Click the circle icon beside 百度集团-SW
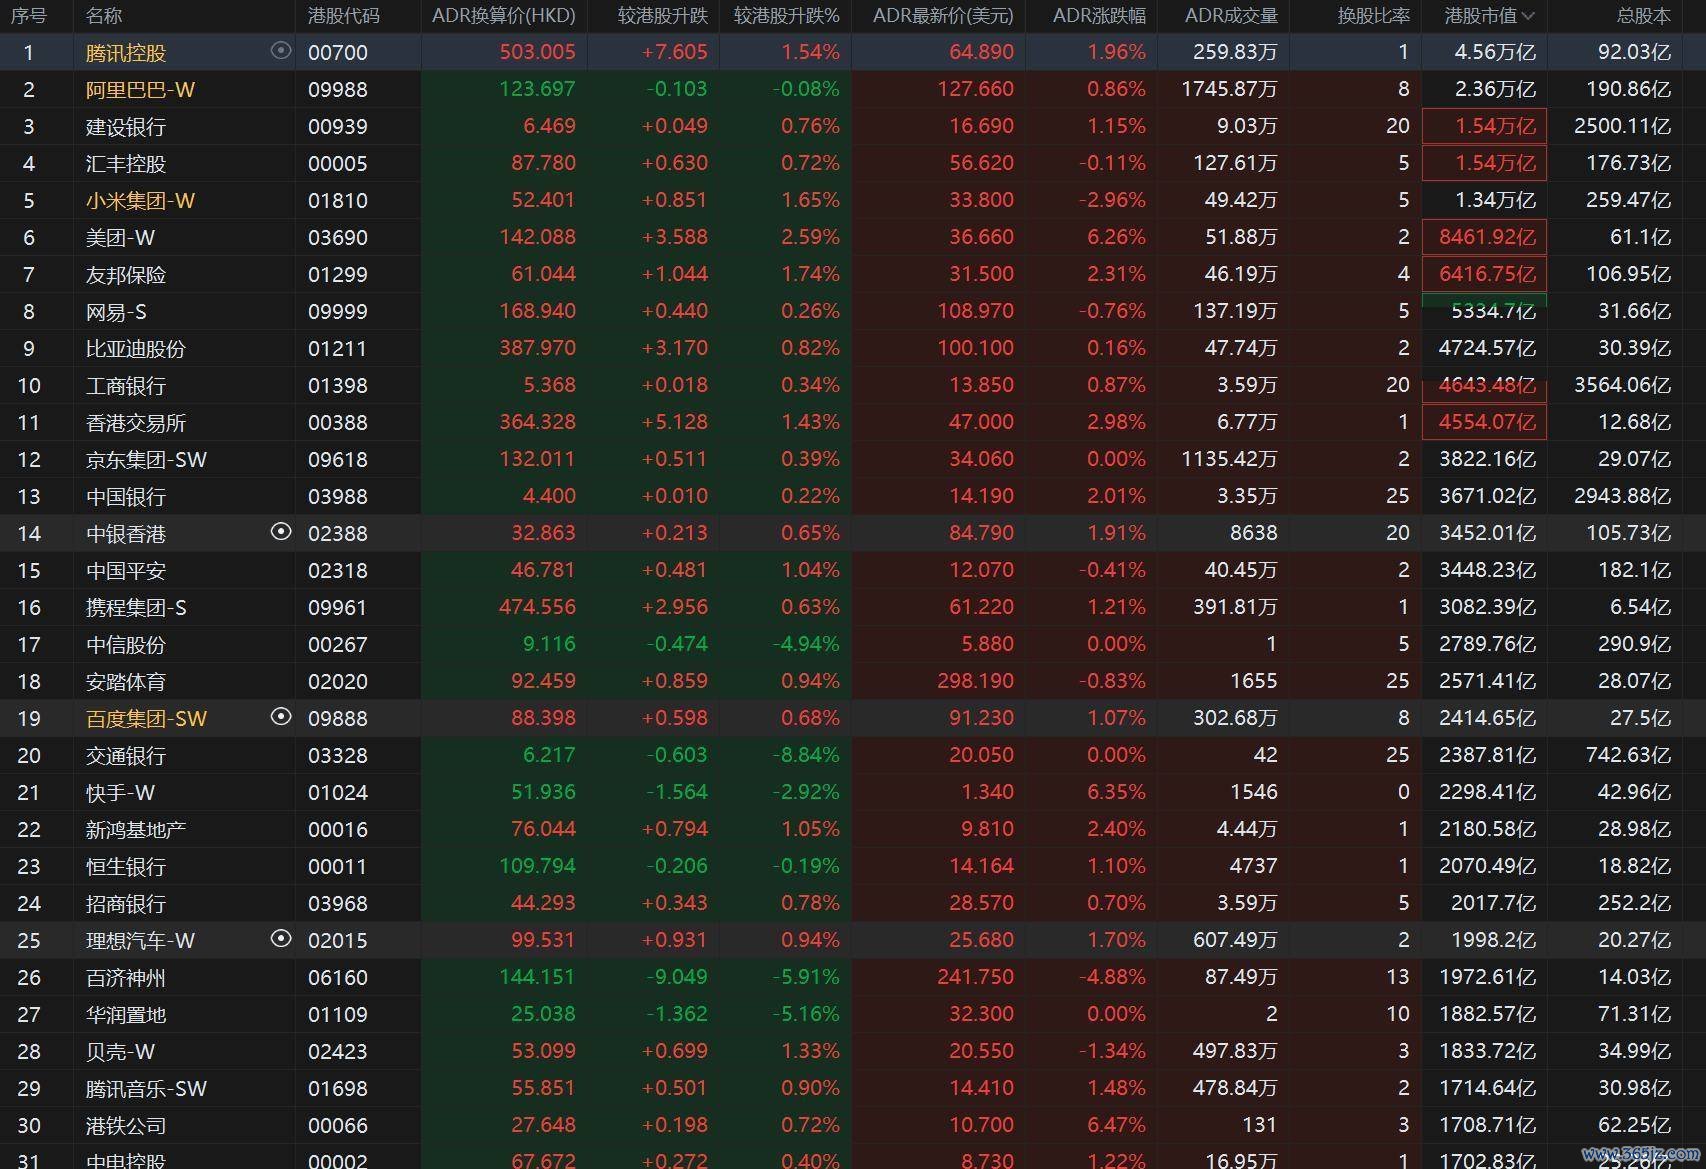Viewport: 1706px width, 1169px height. coord(281,717)
